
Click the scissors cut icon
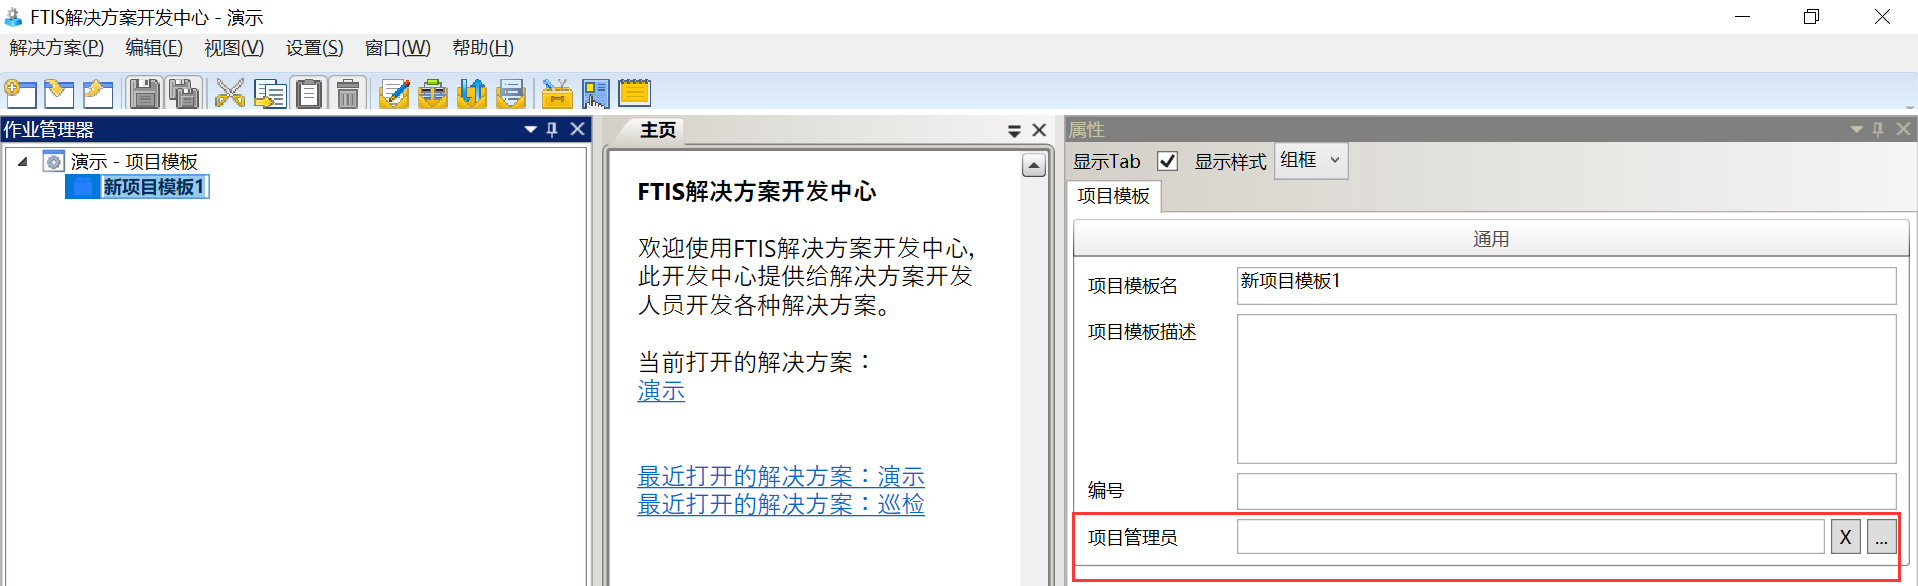click(230, 94)
